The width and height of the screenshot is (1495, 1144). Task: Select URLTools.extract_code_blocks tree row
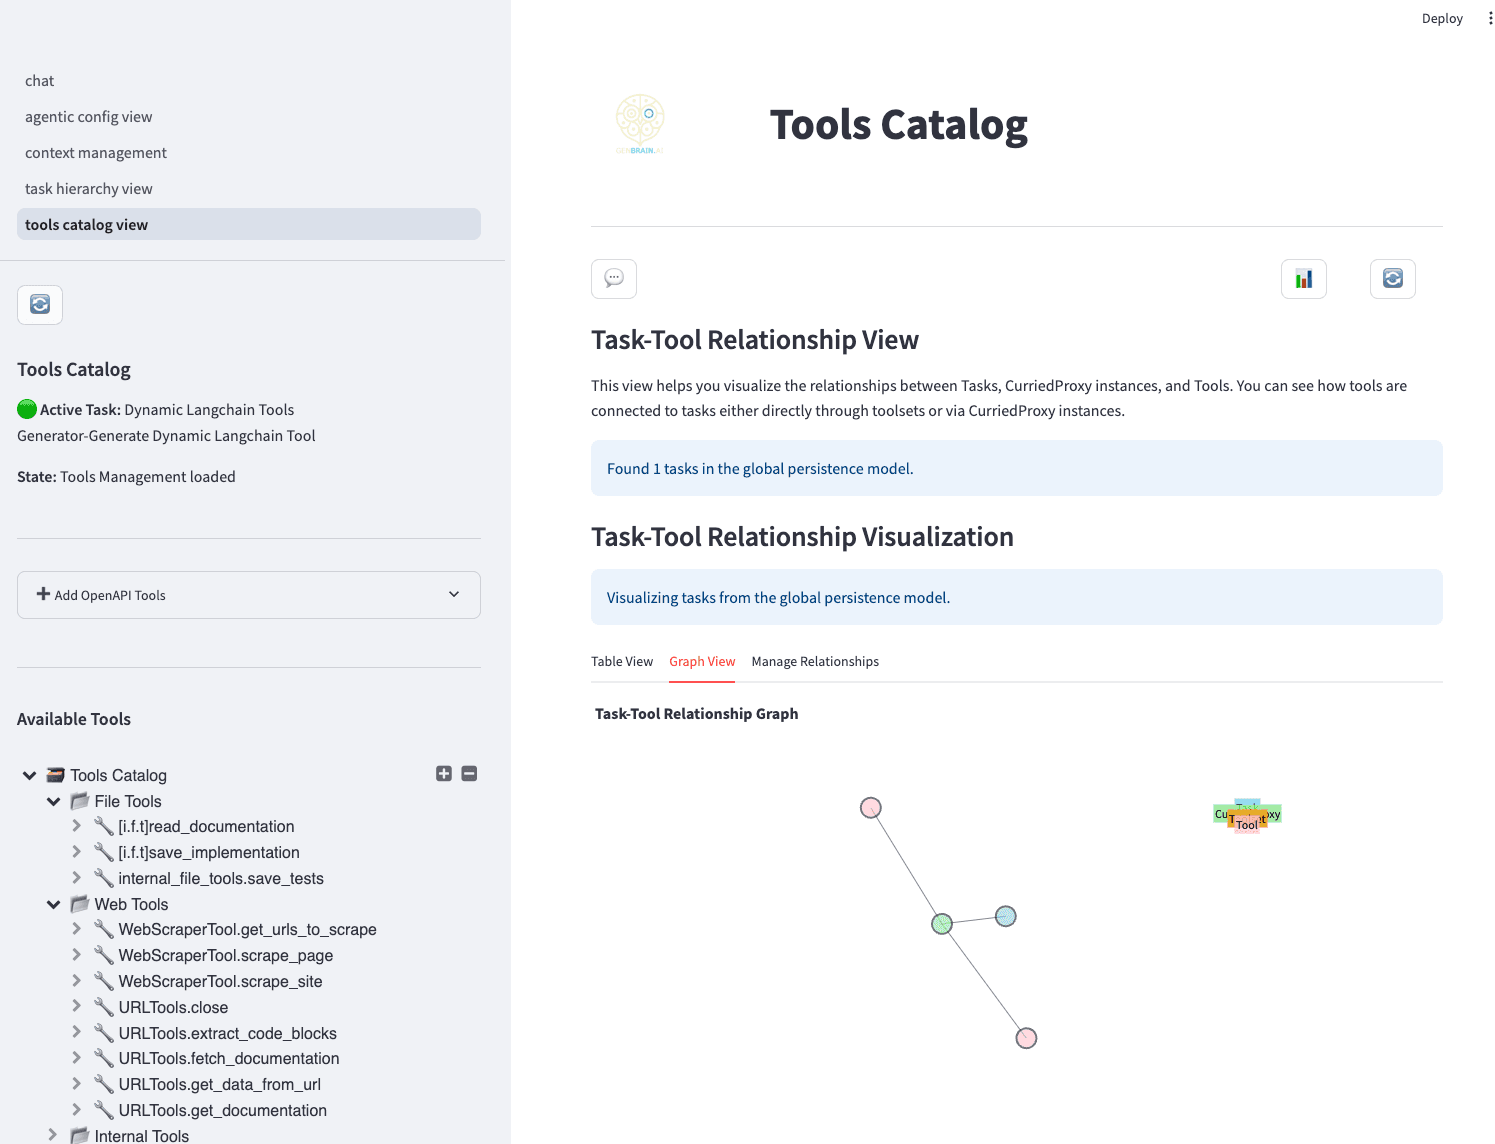click(227, 1033)
